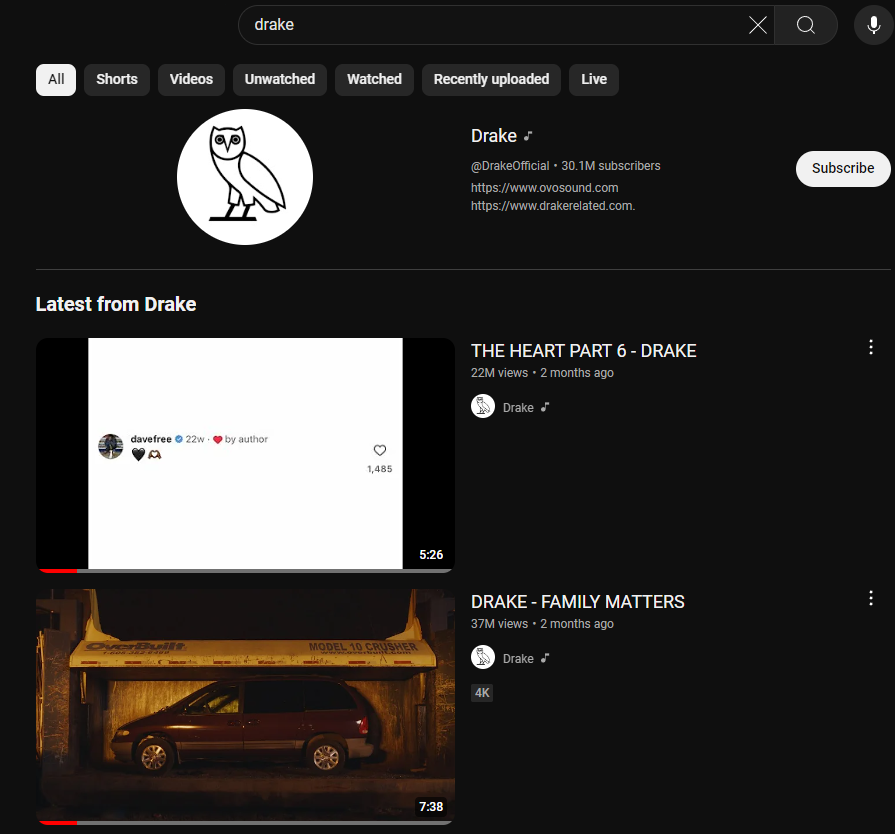Image resolution: width=895 pixels, height=834 pixels.
Task: Click Drake channel name under THE HEART PART 6
Action: click(518, 408)
